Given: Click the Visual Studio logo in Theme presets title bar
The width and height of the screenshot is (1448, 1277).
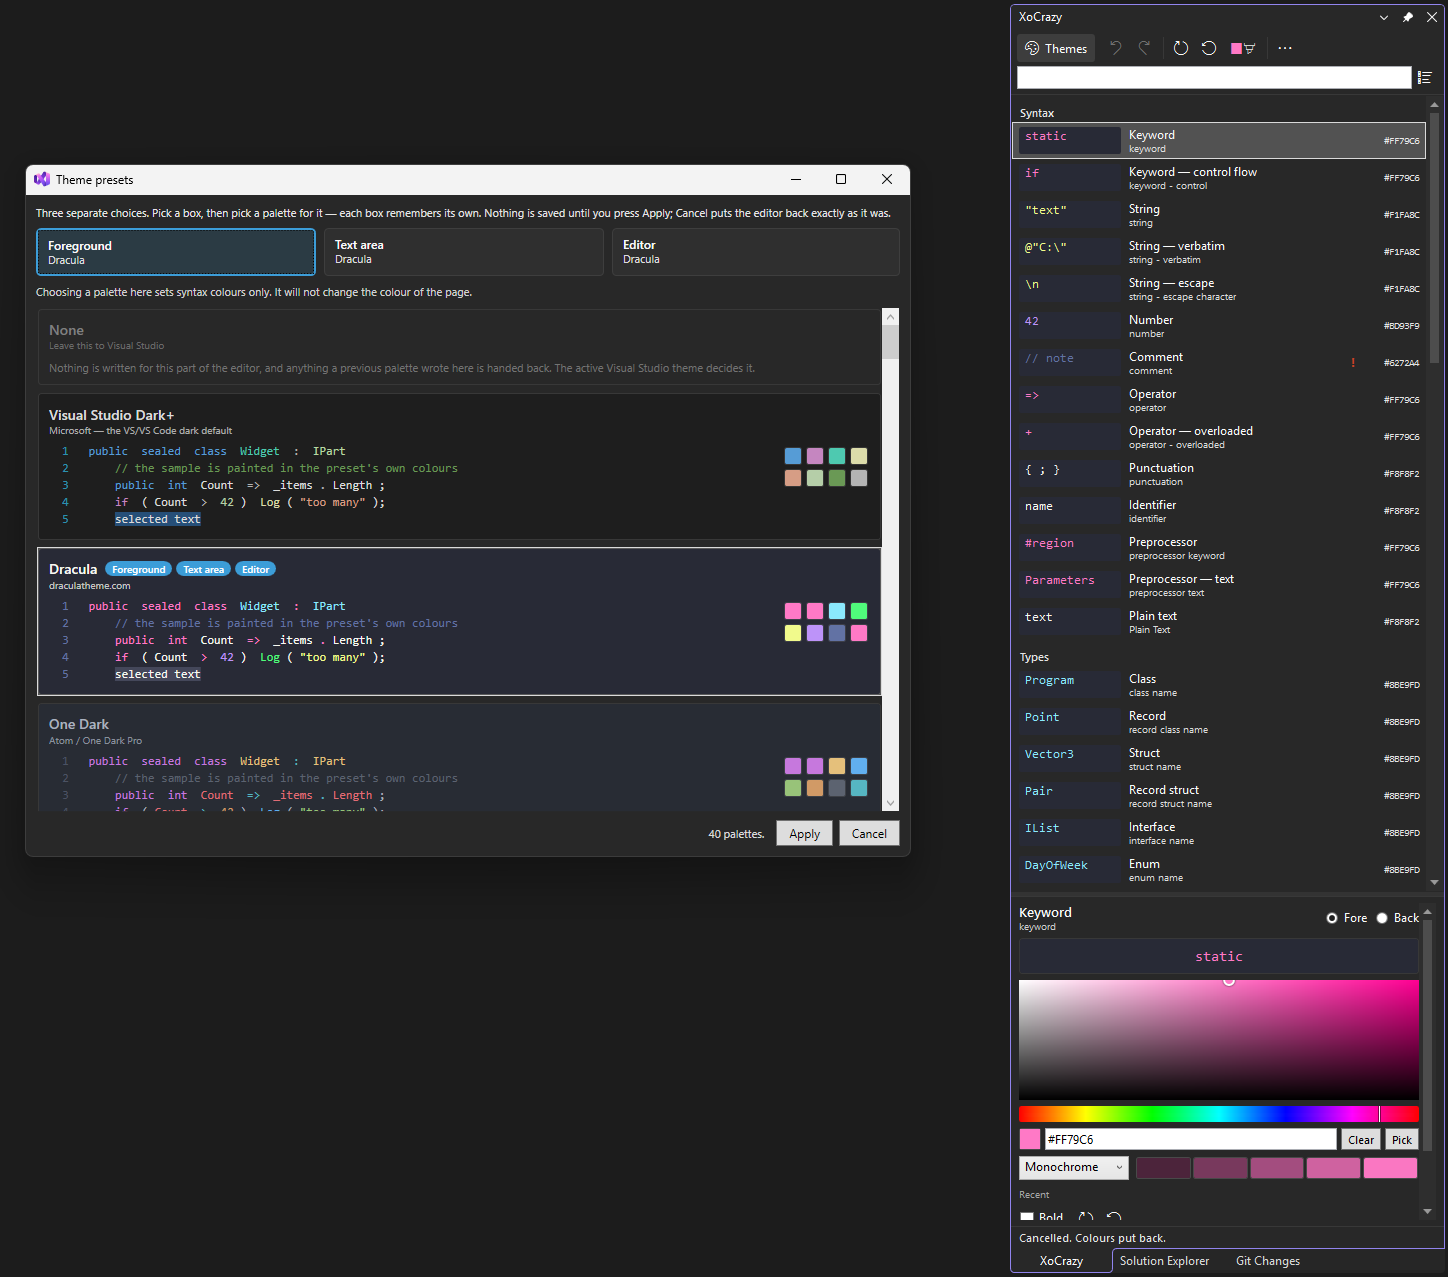Looking at the screenshot, I should [x=42, y=179].
